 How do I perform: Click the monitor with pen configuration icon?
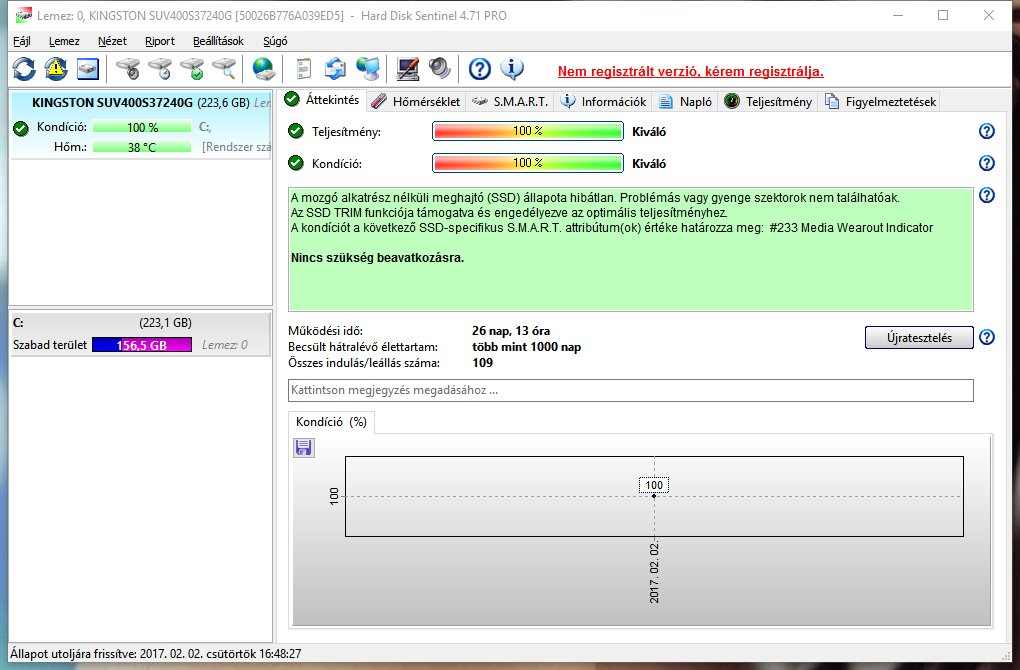pos(408,68)
